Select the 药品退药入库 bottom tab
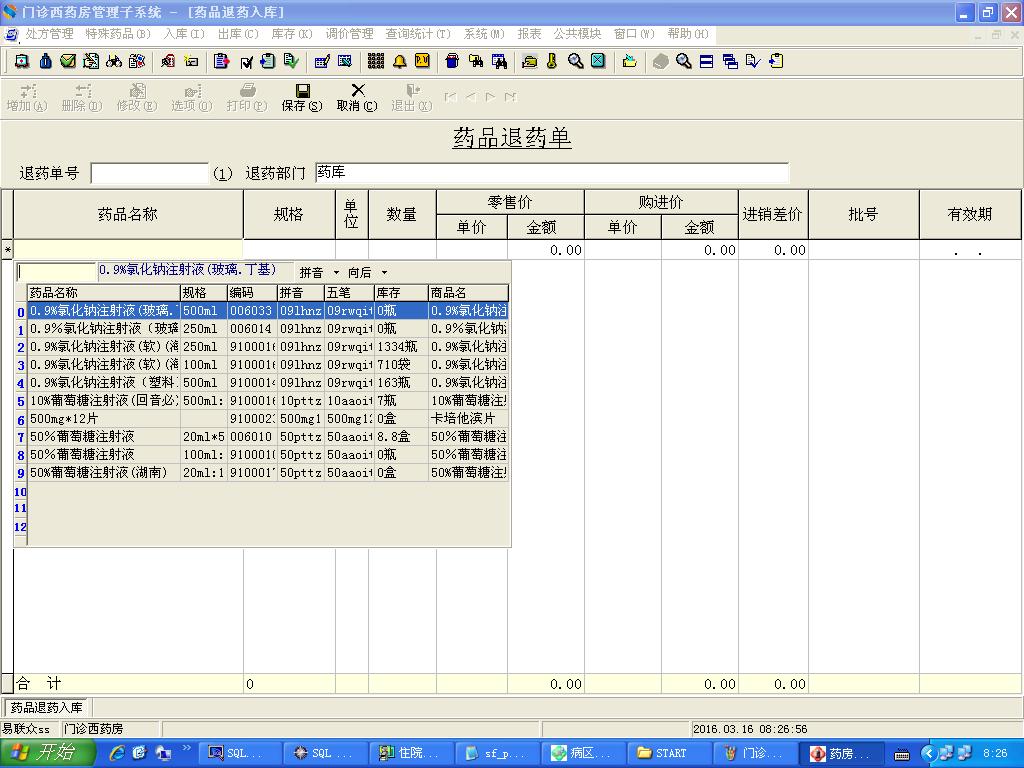This screenshot has width=1024, height=768. tap(47, 708)
